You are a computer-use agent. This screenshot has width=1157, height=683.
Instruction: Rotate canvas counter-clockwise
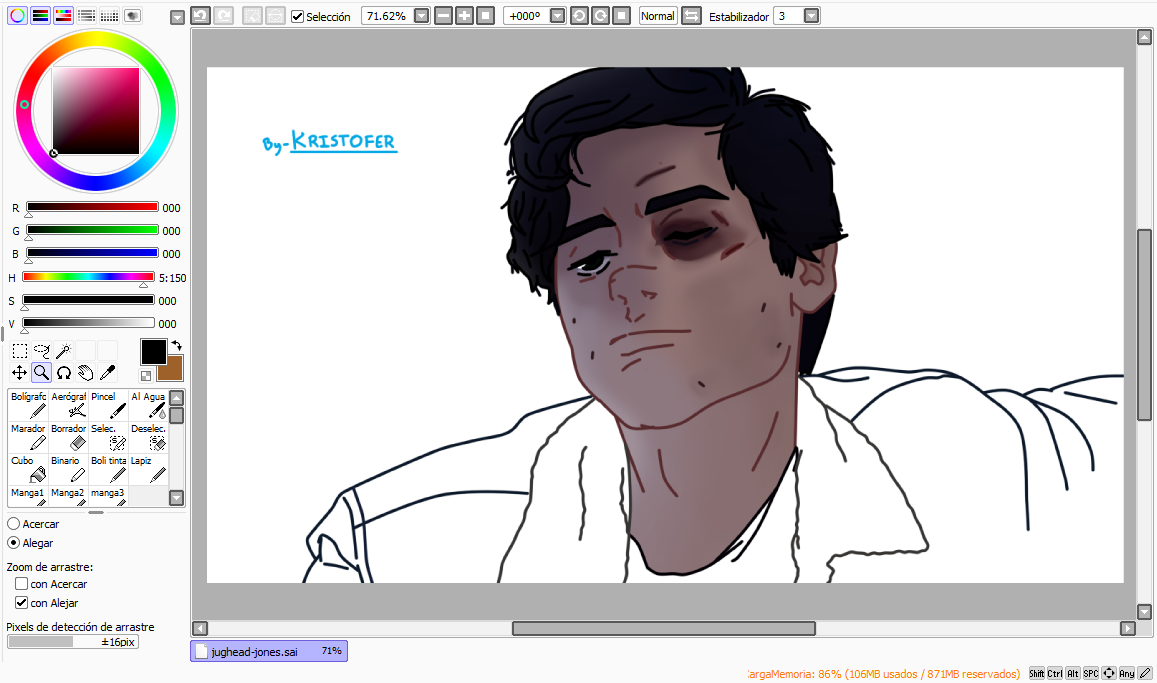click(x=579, y=15)
